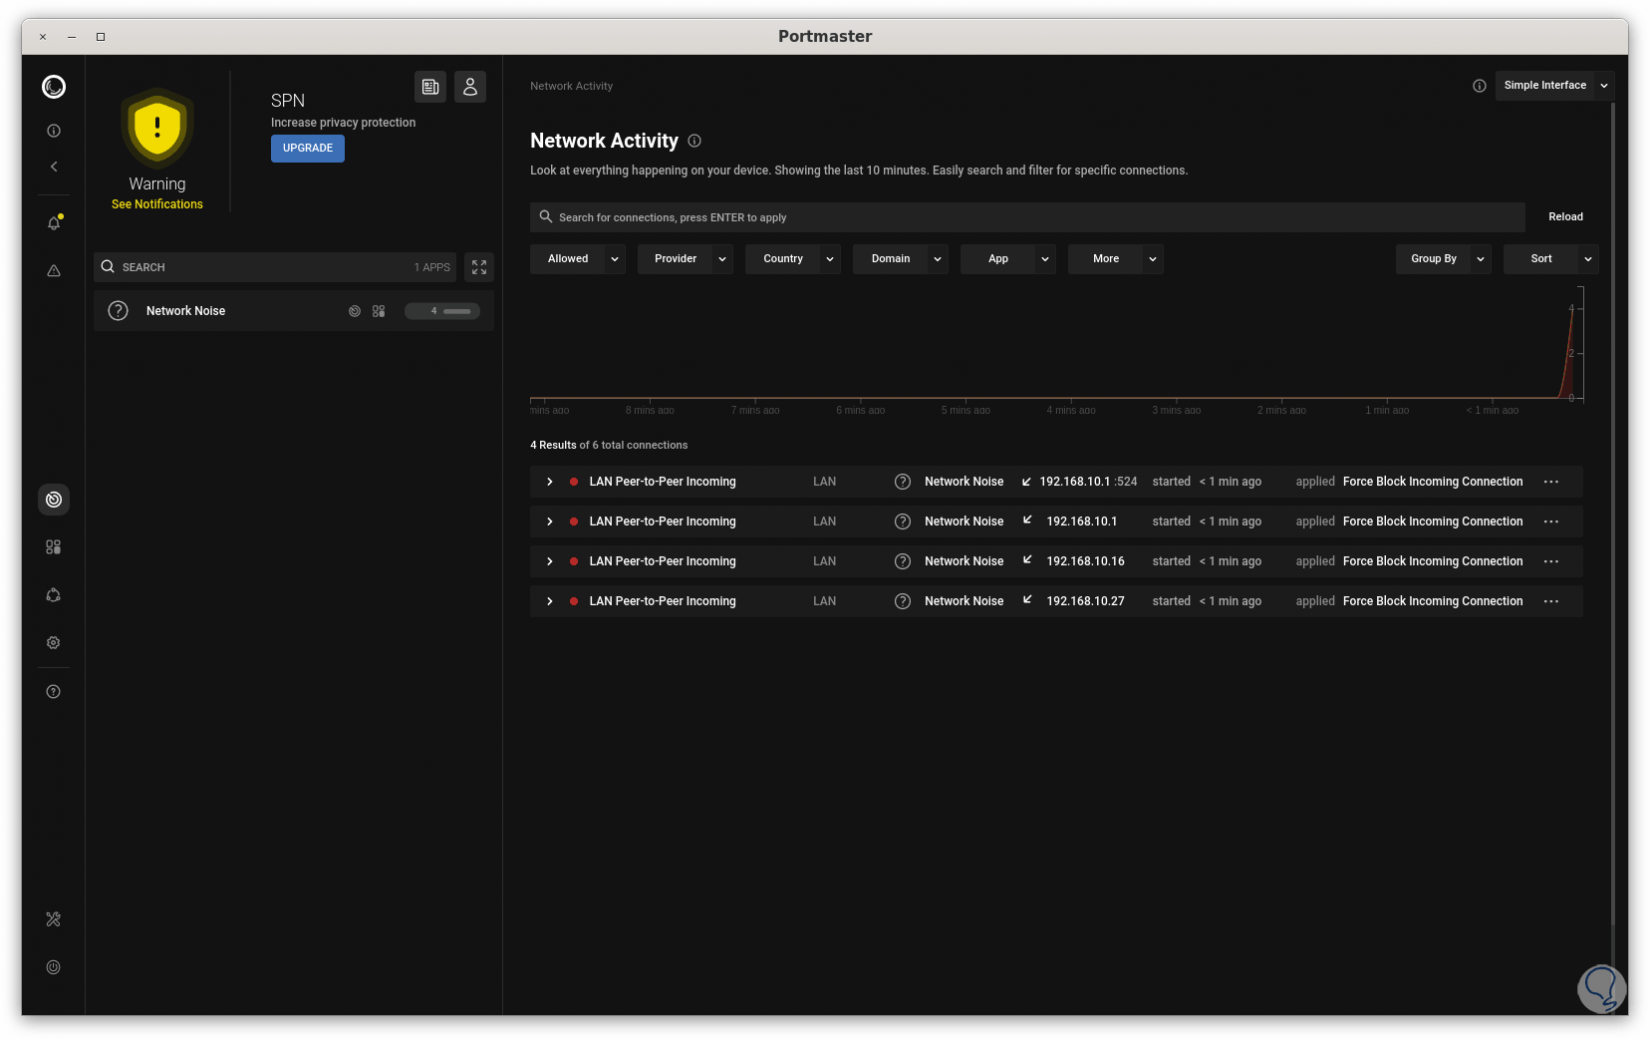Open the help question-mark sidebar icon

(54, 692)
